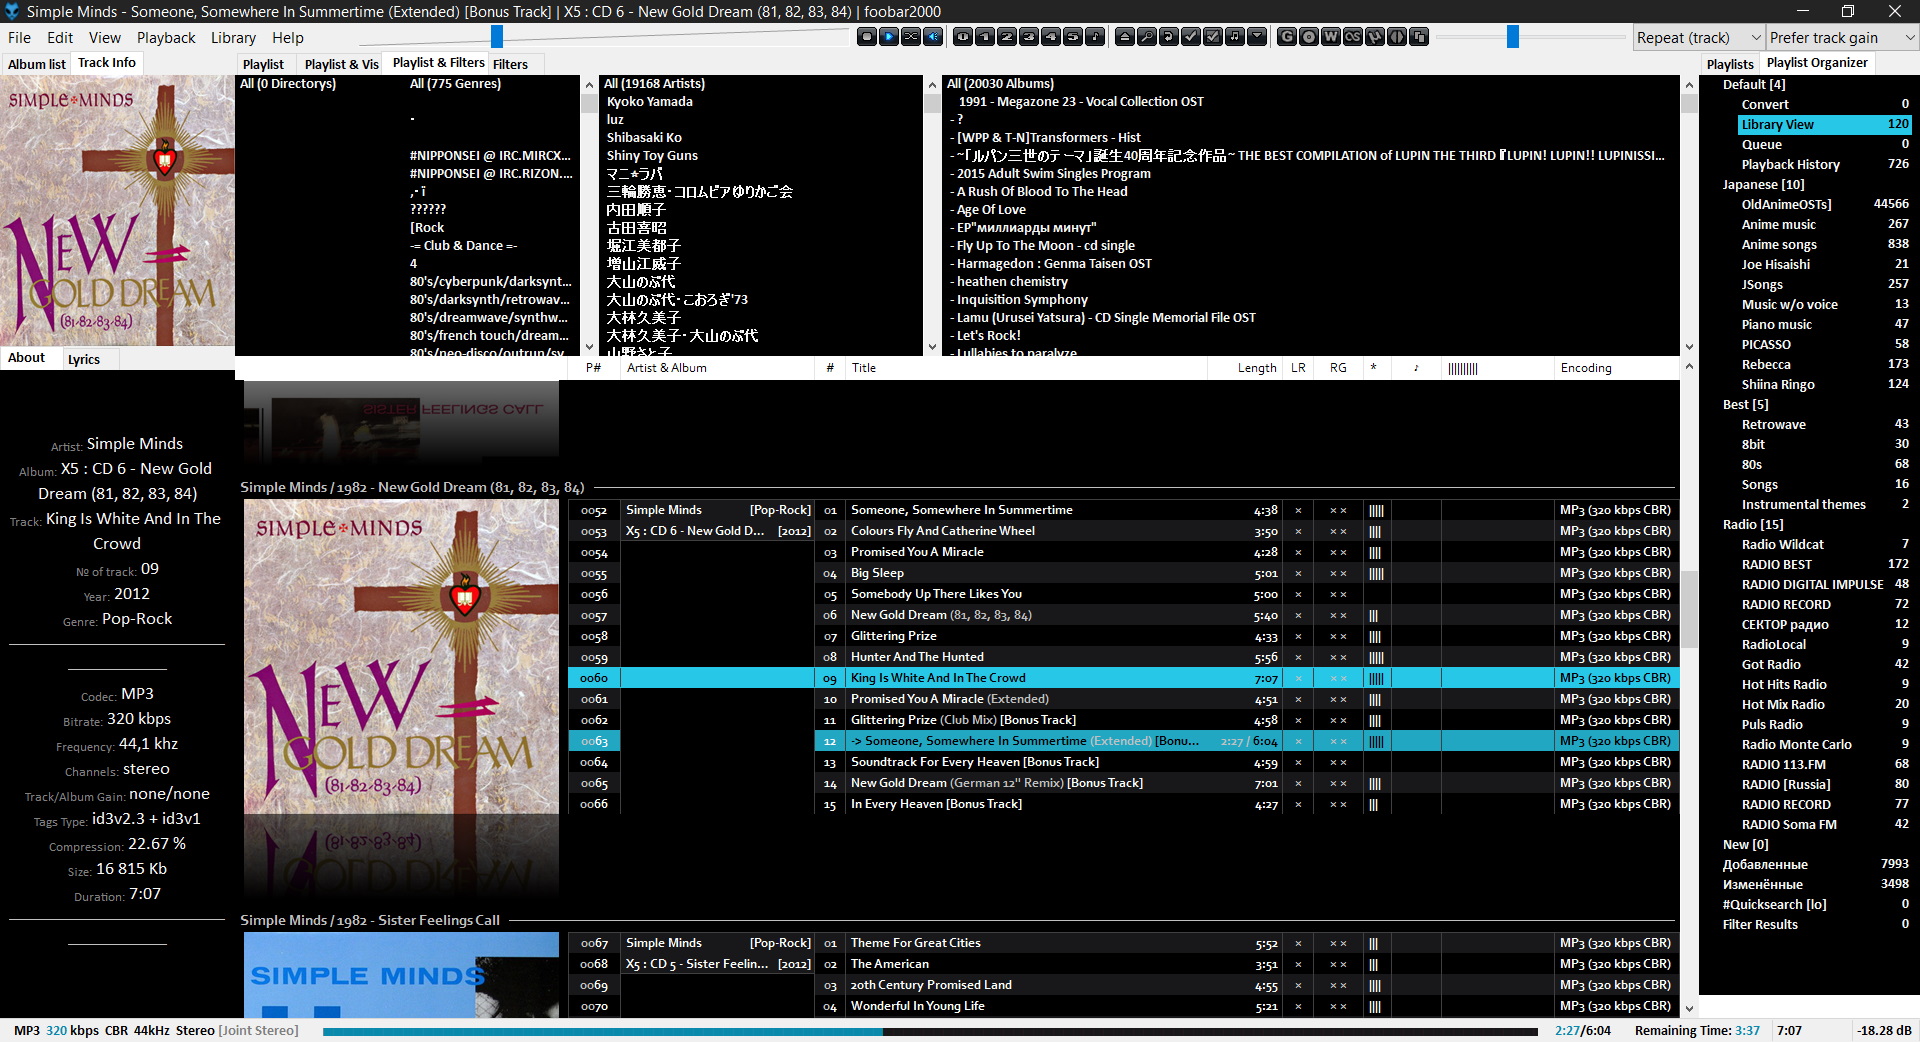Open the Repeat (track) playback order dropdown

(1697, 38)
